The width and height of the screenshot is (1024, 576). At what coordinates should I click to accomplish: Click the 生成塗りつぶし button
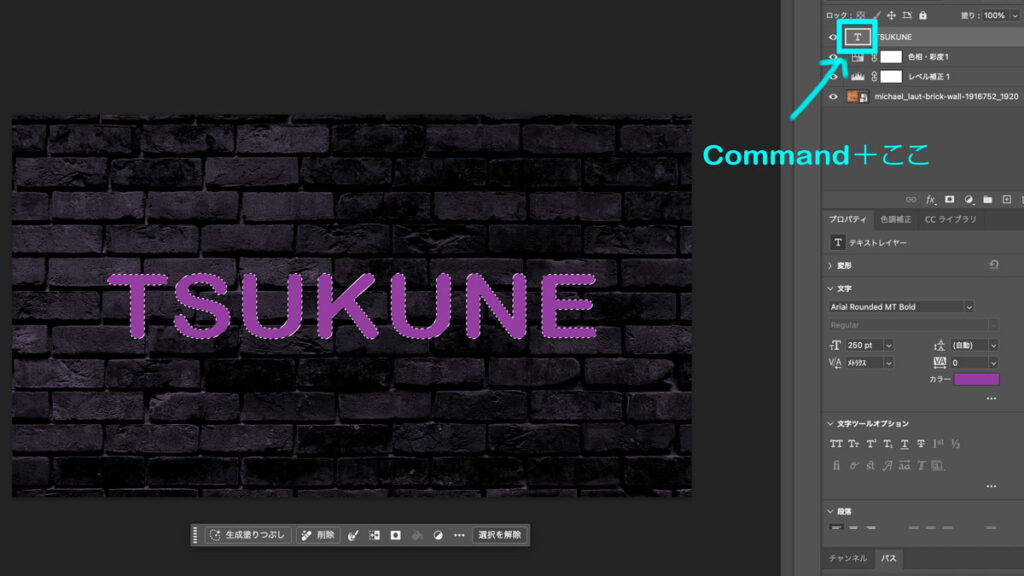point(248,535)
